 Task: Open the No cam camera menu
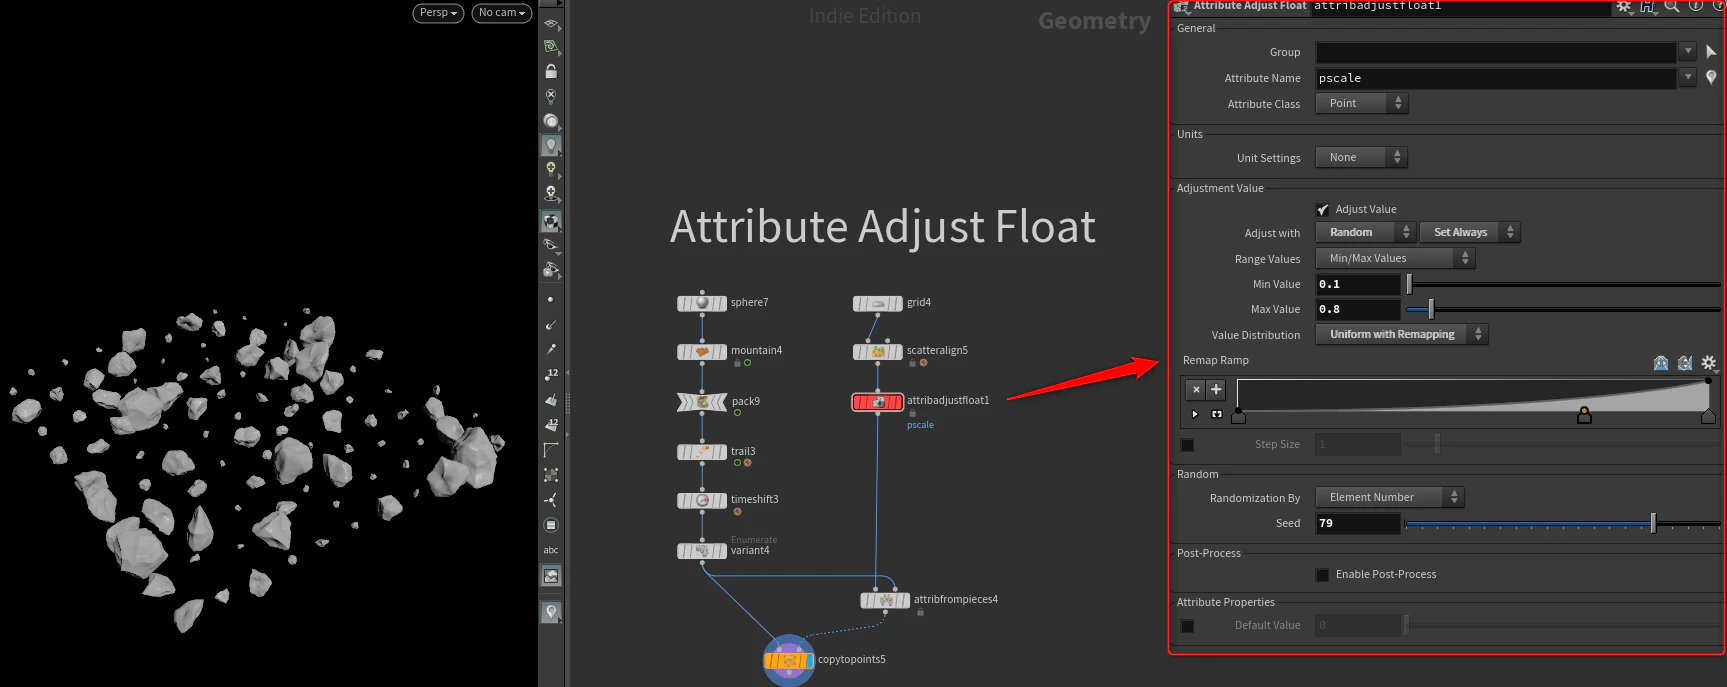point(501,13)
